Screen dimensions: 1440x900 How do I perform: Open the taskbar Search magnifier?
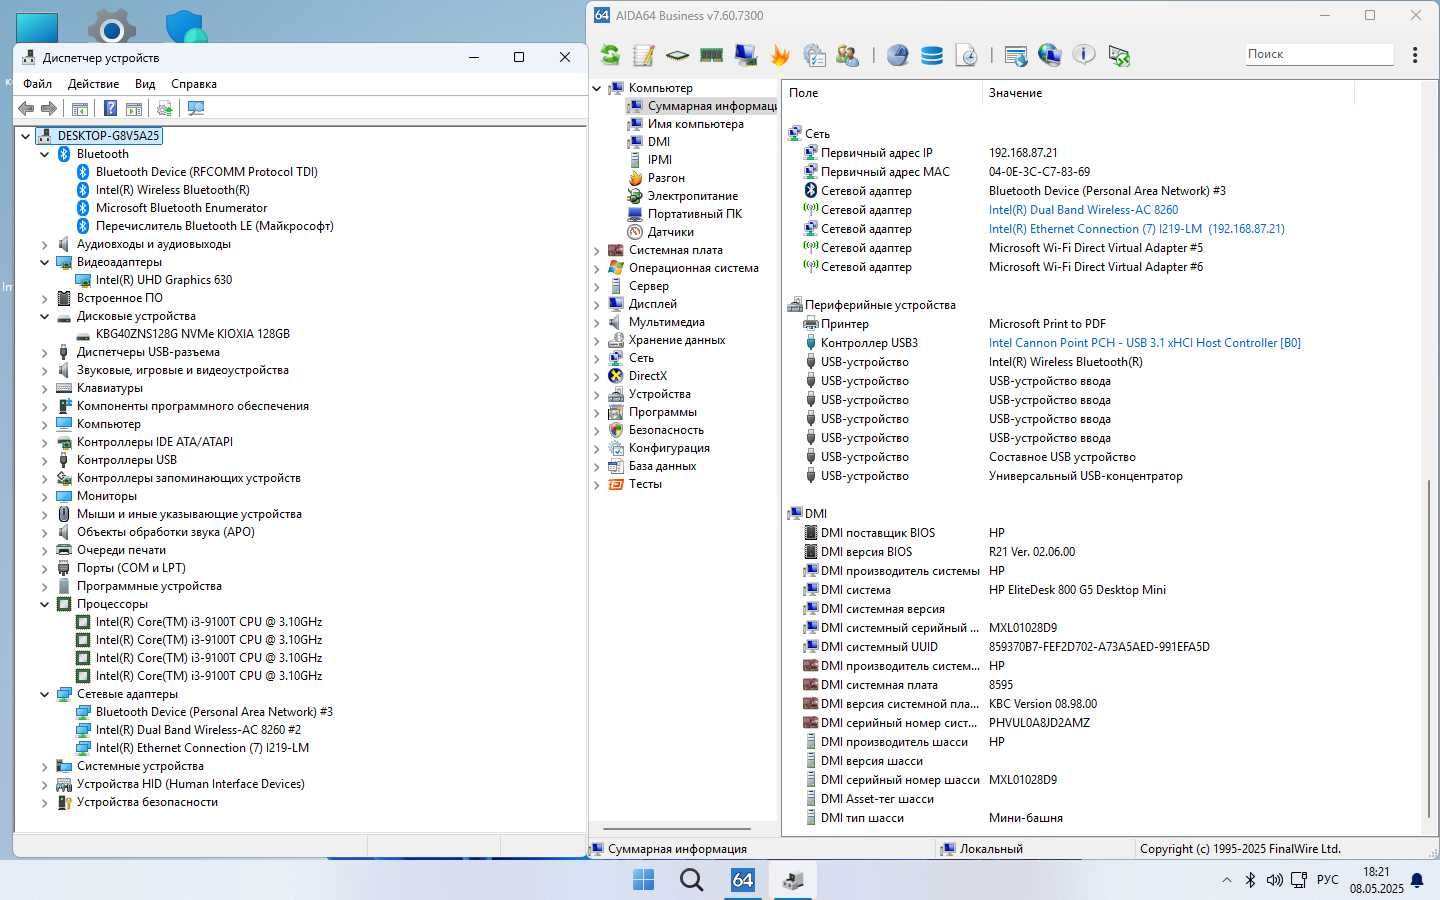click(x=691, y=879)
